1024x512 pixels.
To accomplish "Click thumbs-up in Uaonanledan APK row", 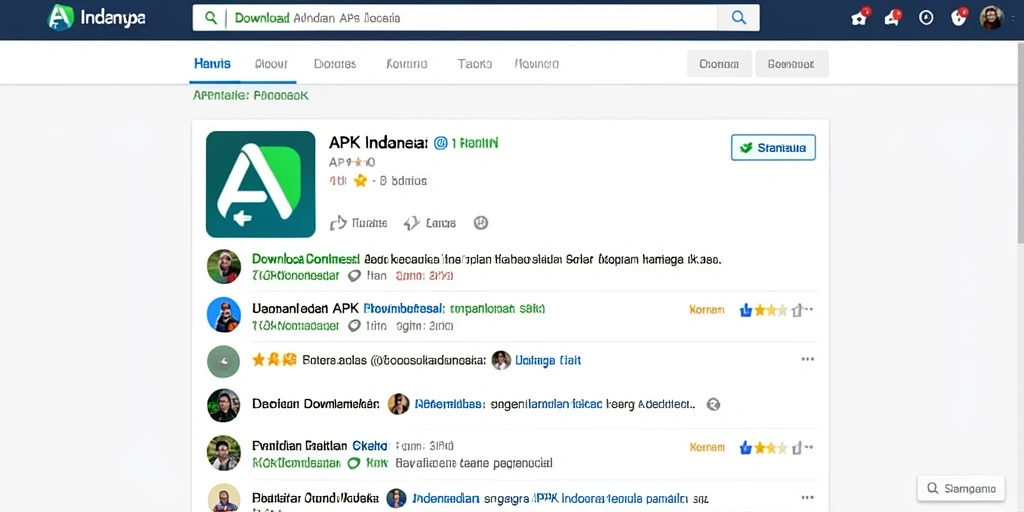I will [x=746, y=310].
